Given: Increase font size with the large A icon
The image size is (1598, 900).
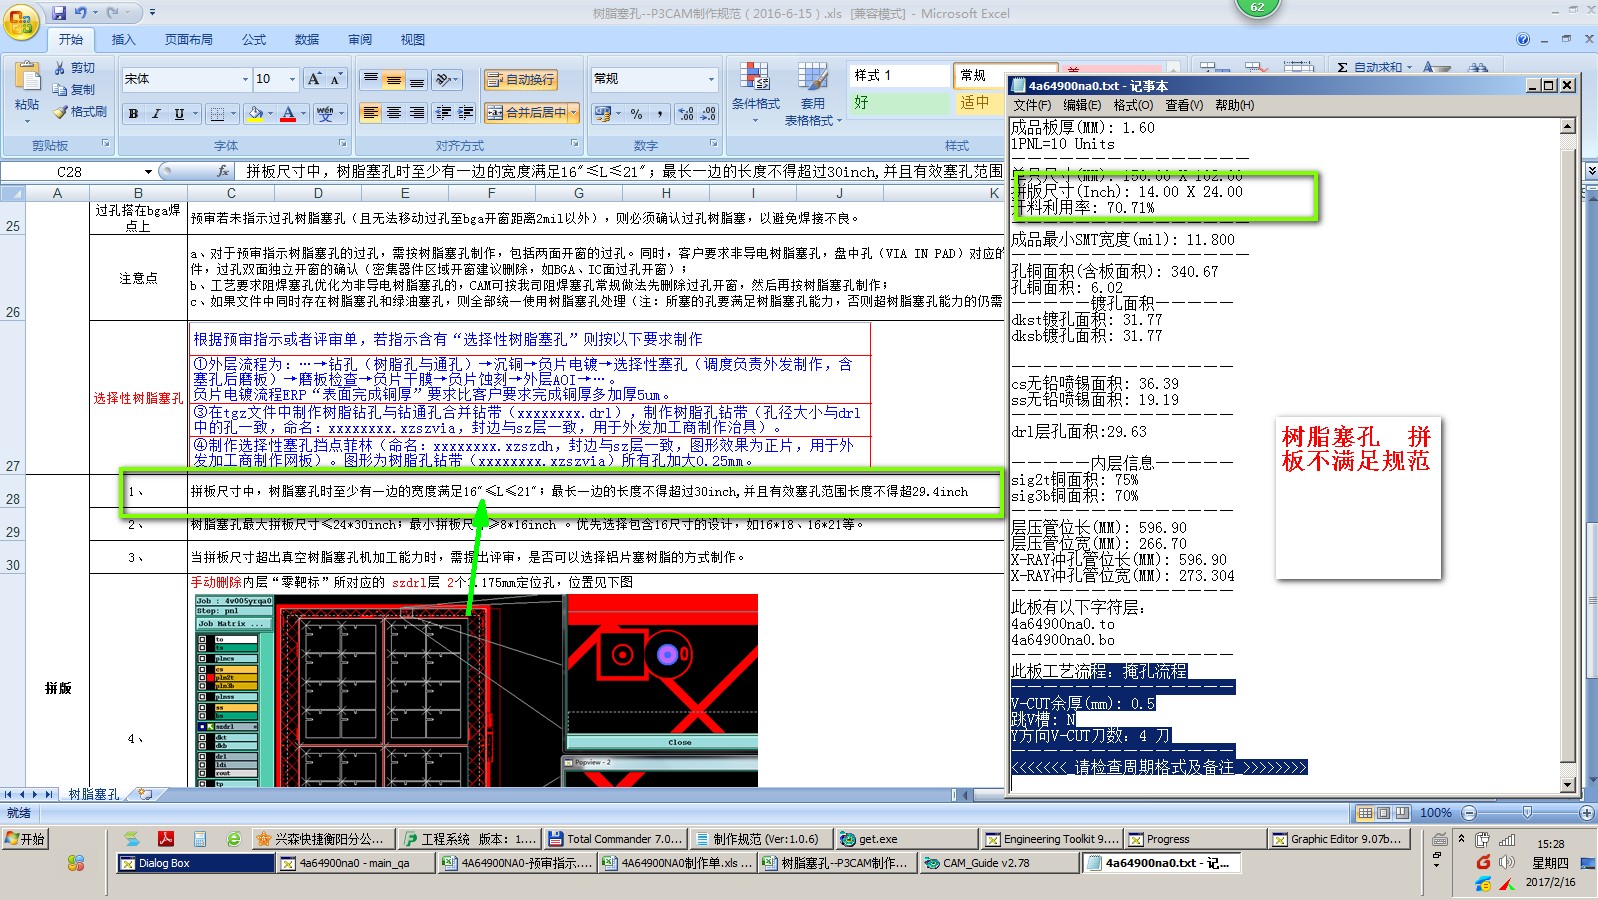Looking at the screenshot, I should pos(314,79).
